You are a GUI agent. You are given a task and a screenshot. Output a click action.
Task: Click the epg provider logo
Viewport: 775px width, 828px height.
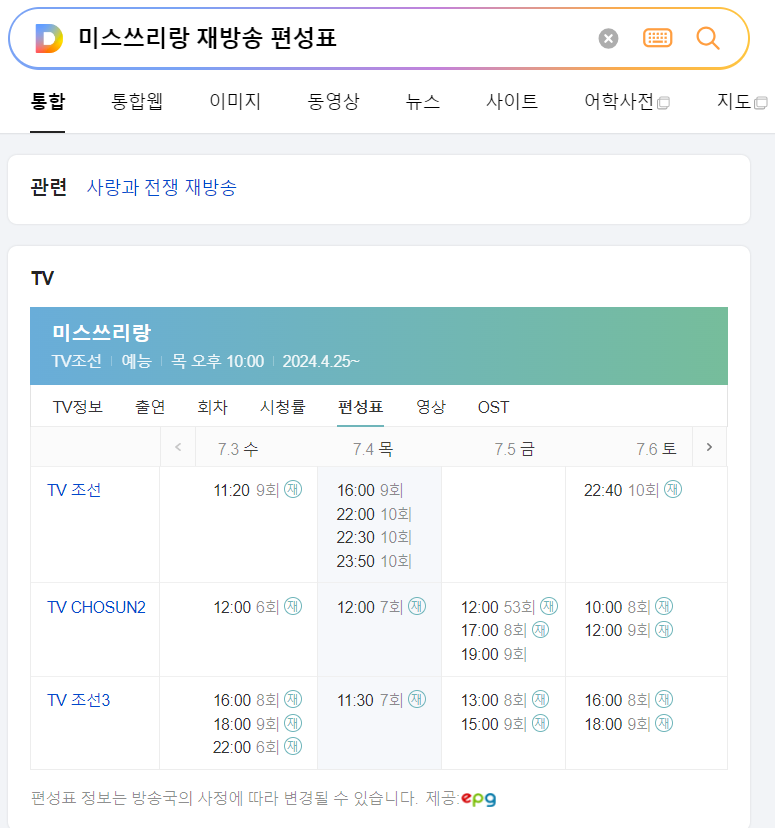(x=479, y=798)
